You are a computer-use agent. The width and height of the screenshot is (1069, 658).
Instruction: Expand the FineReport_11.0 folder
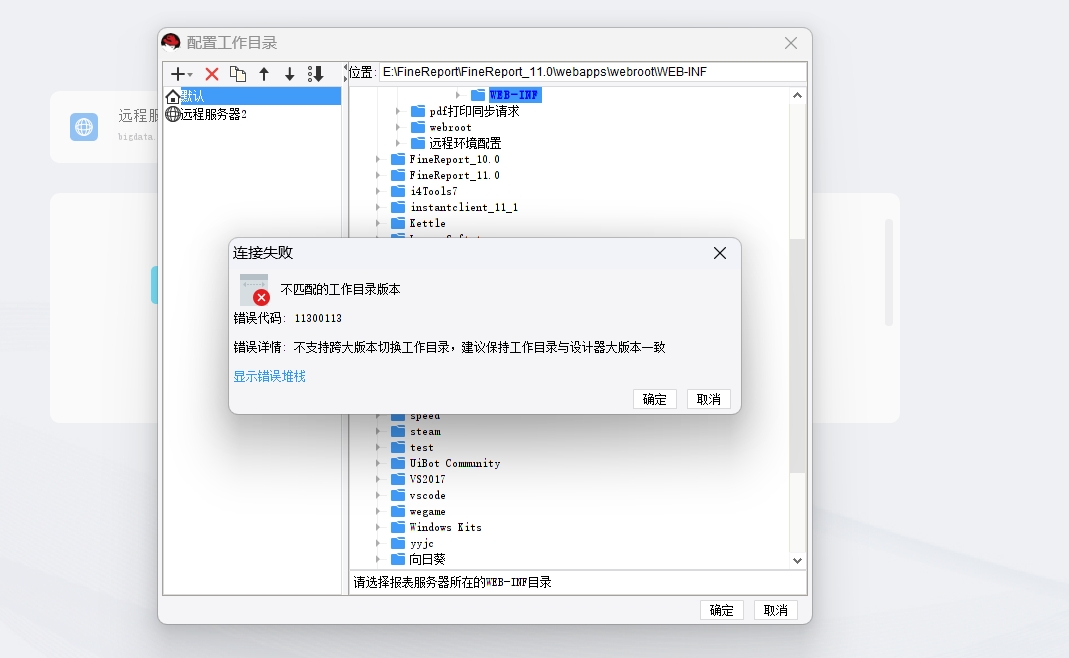click(378, 175)
